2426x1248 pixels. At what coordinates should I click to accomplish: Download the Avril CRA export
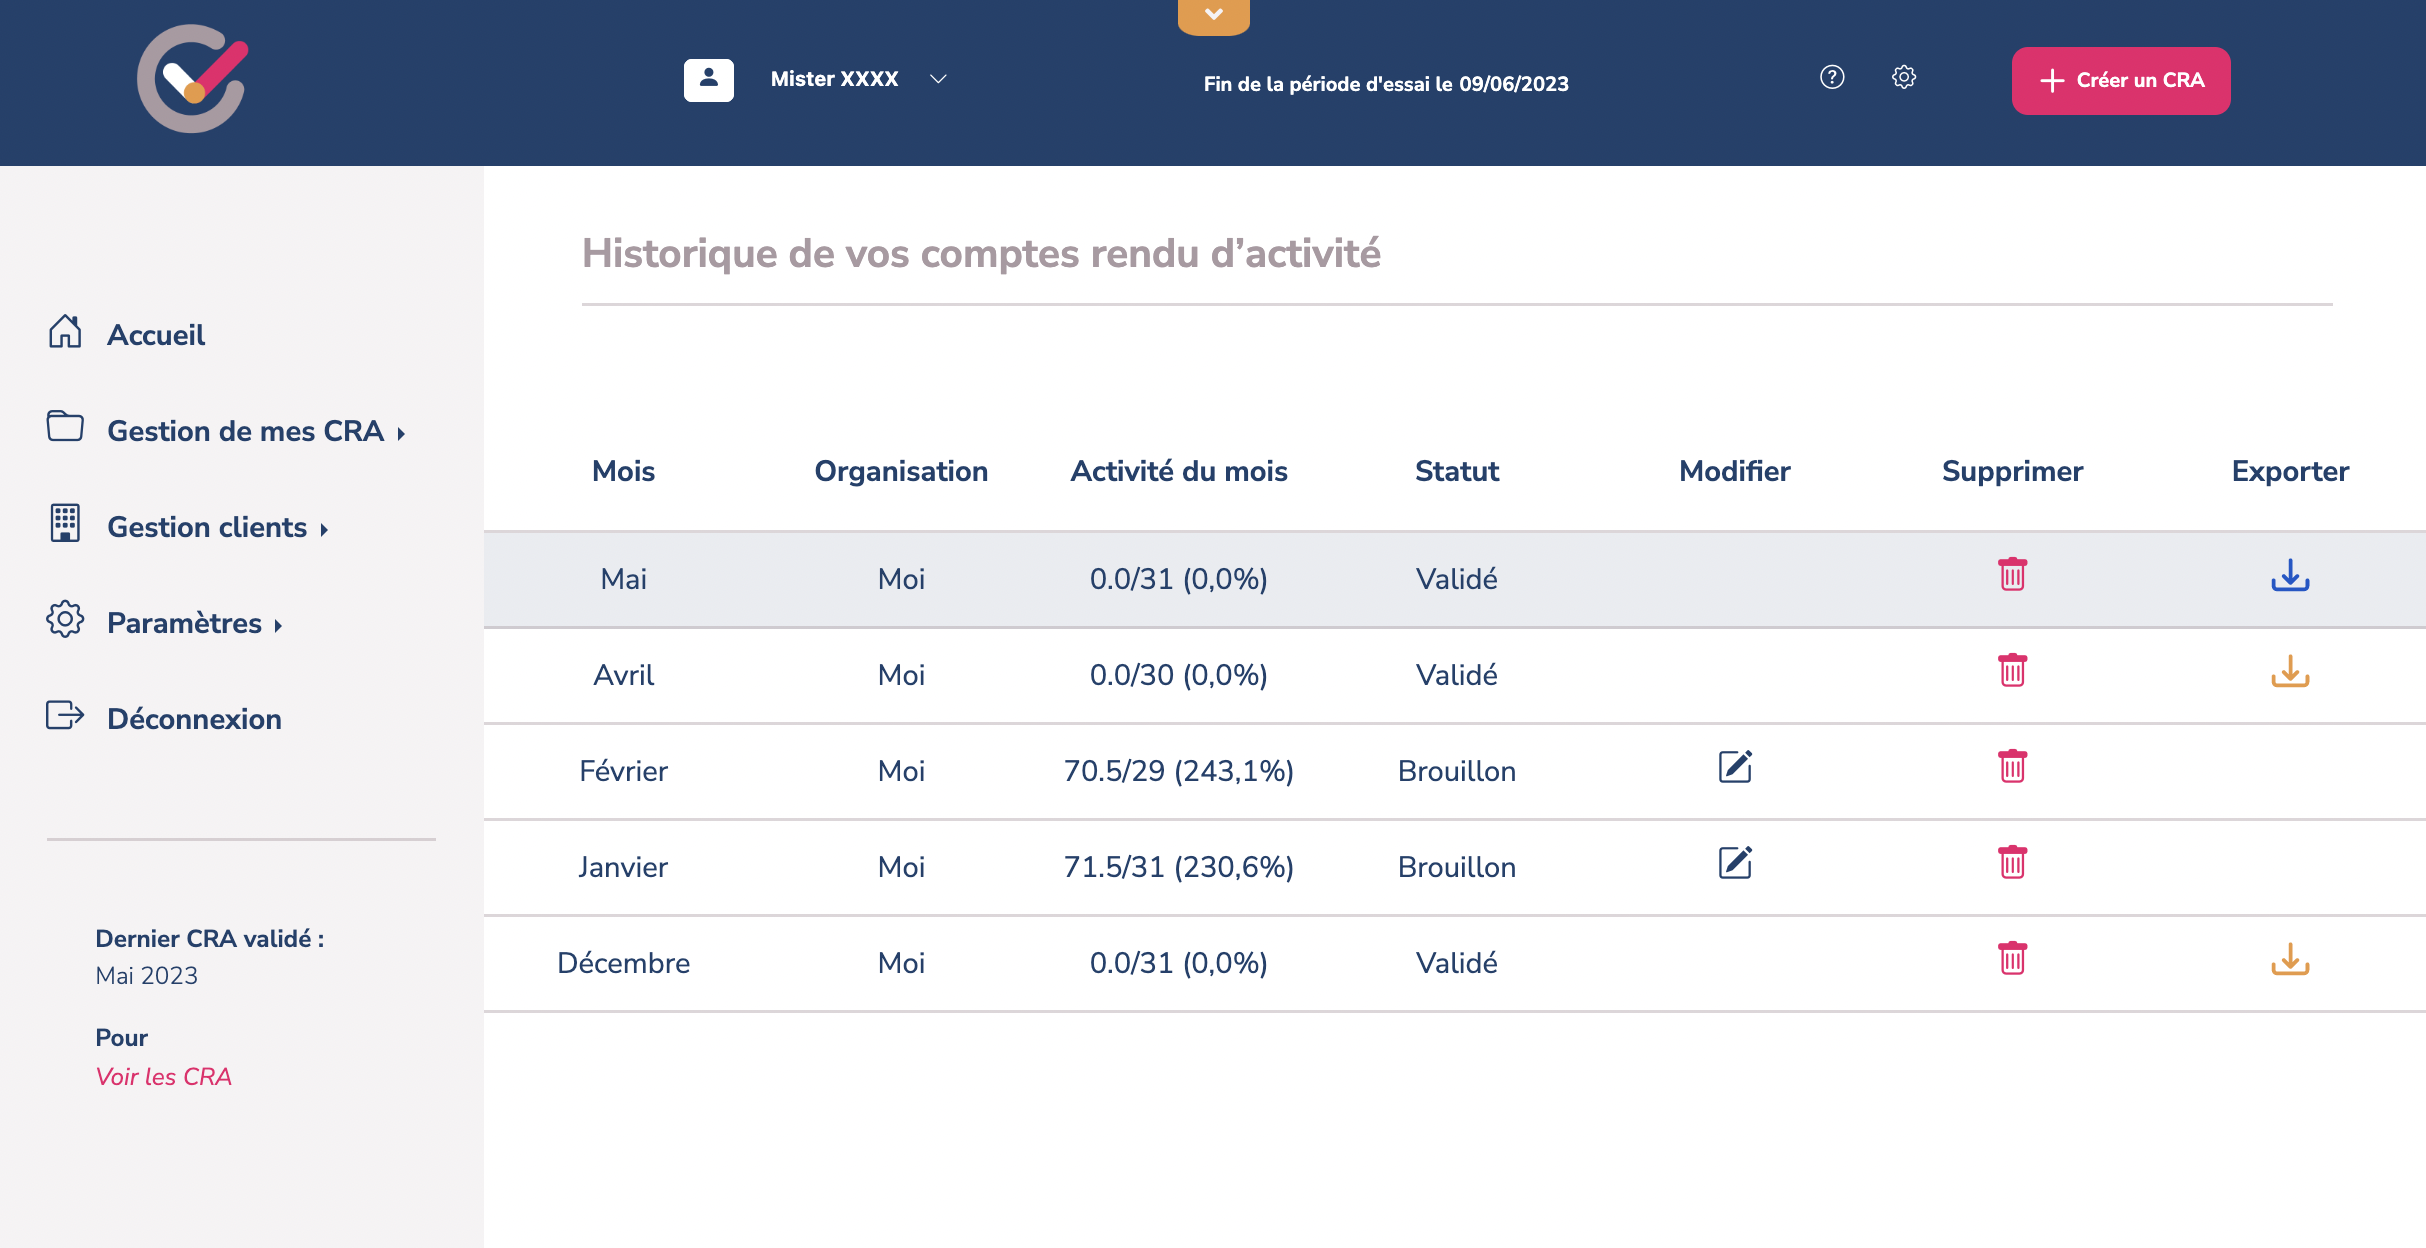pyautogui.click(x=2289, y=671)
